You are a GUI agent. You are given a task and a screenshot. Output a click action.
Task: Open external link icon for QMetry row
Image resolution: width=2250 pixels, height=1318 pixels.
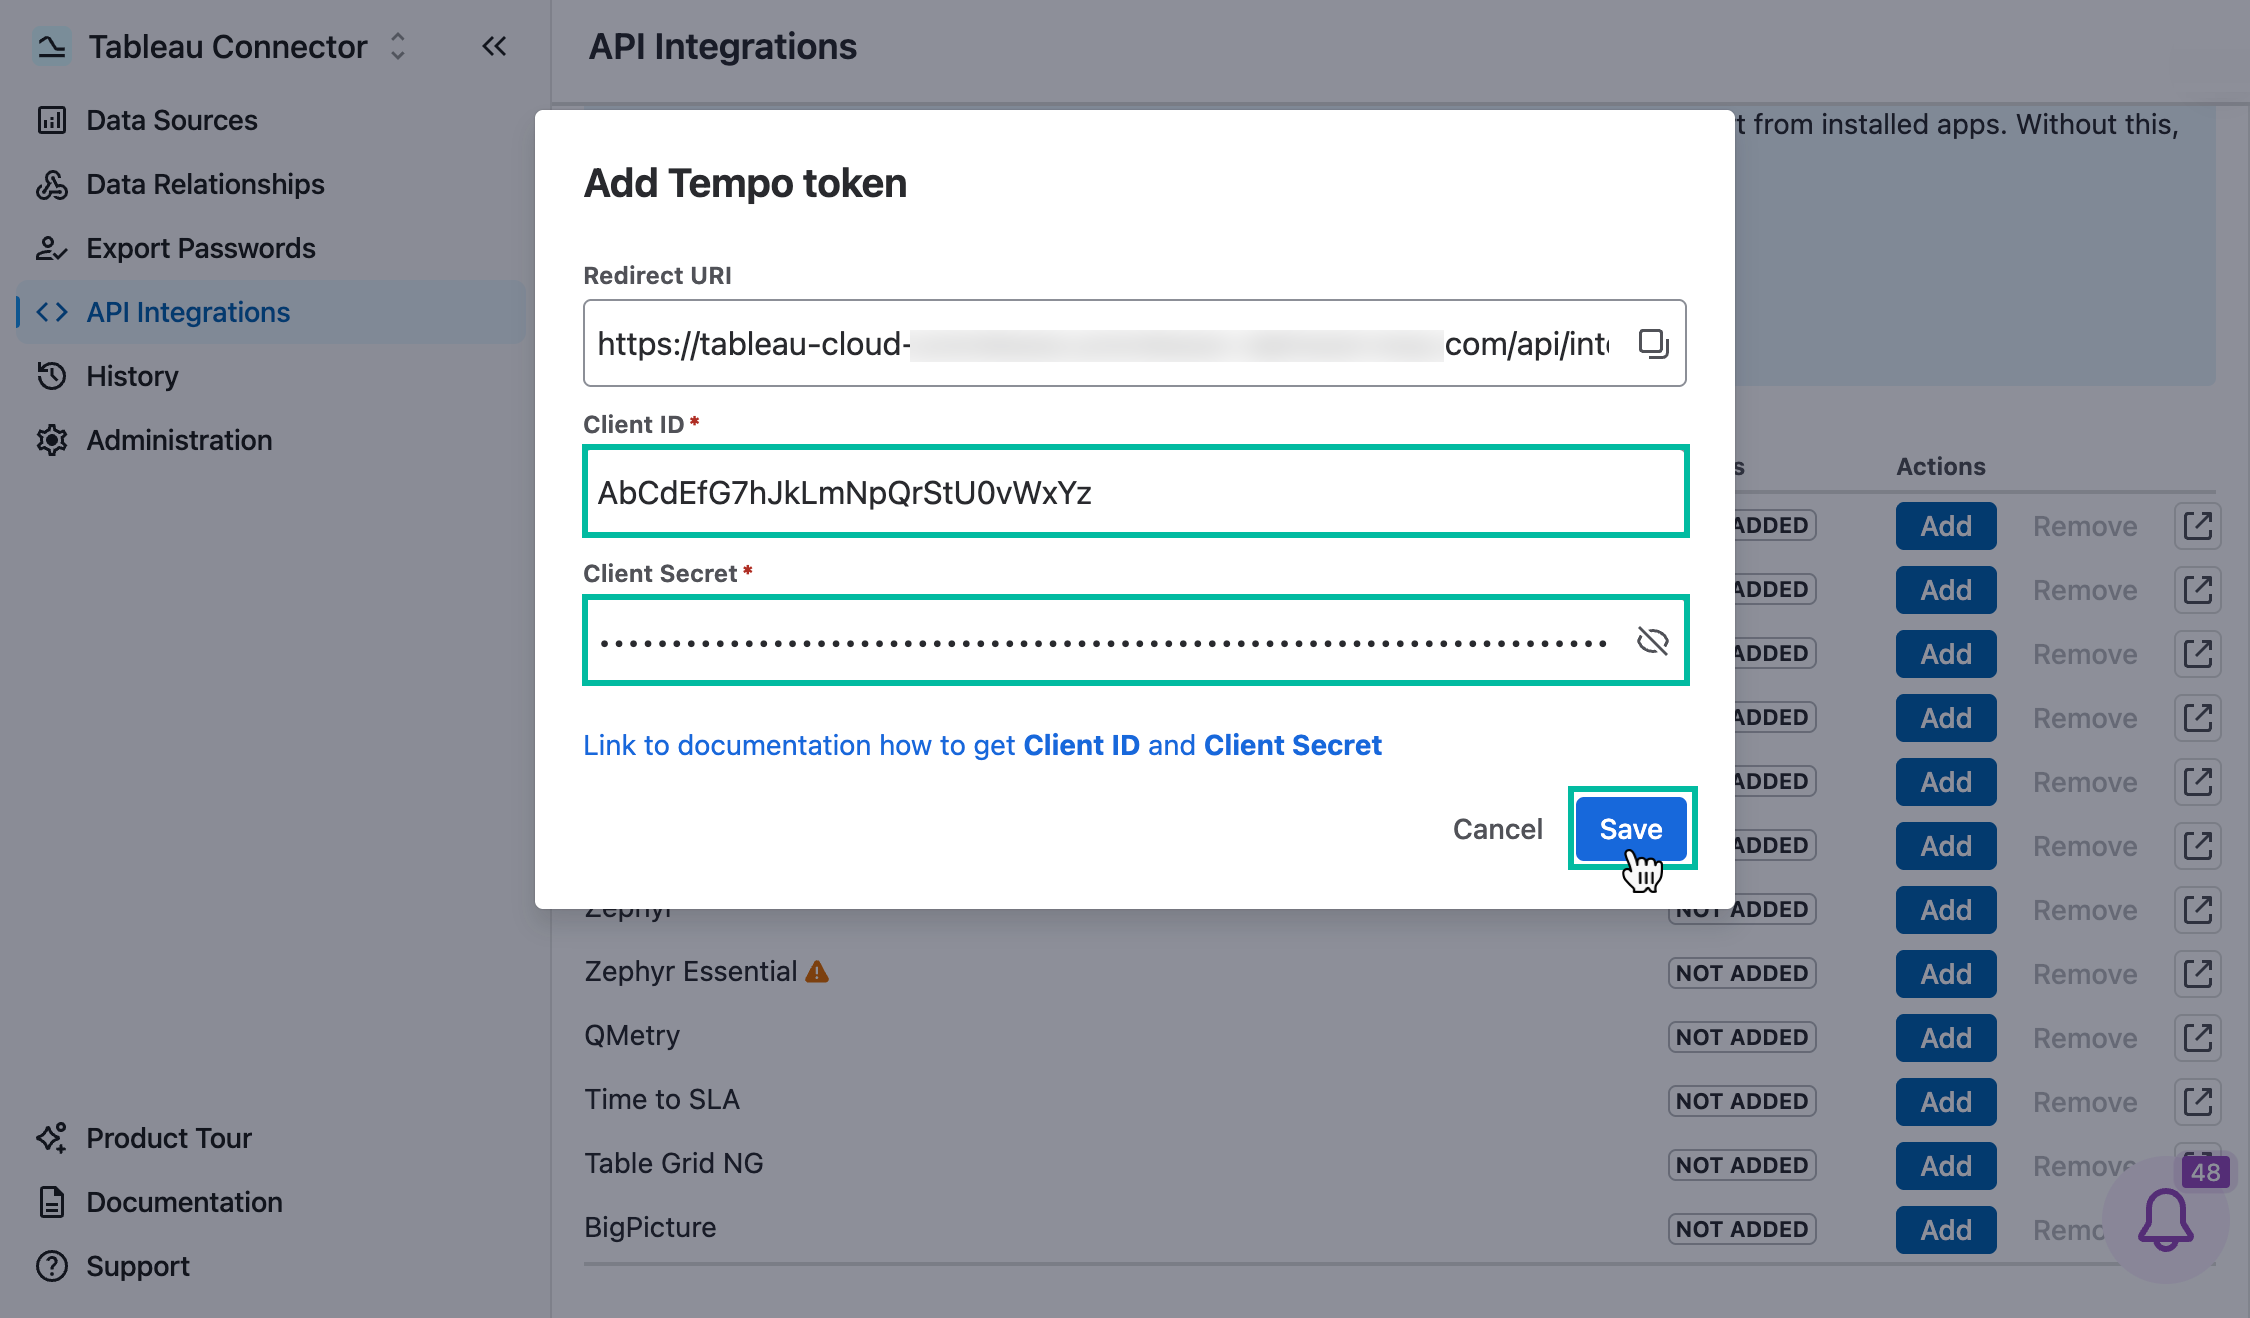tap(2198, 1038)
